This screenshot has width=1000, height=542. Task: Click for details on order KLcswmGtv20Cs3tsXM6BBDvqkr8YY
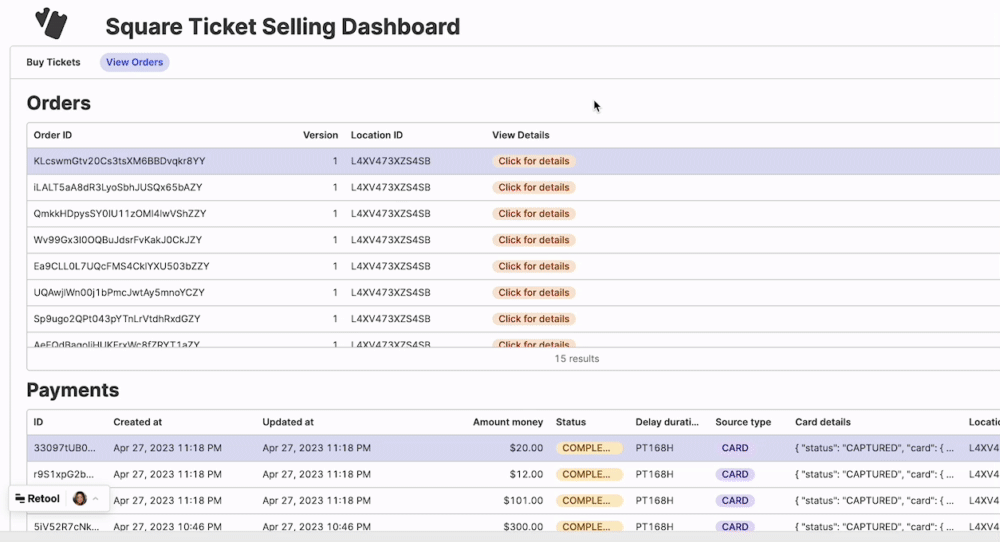pyautogui.click(x=533, y=161)
